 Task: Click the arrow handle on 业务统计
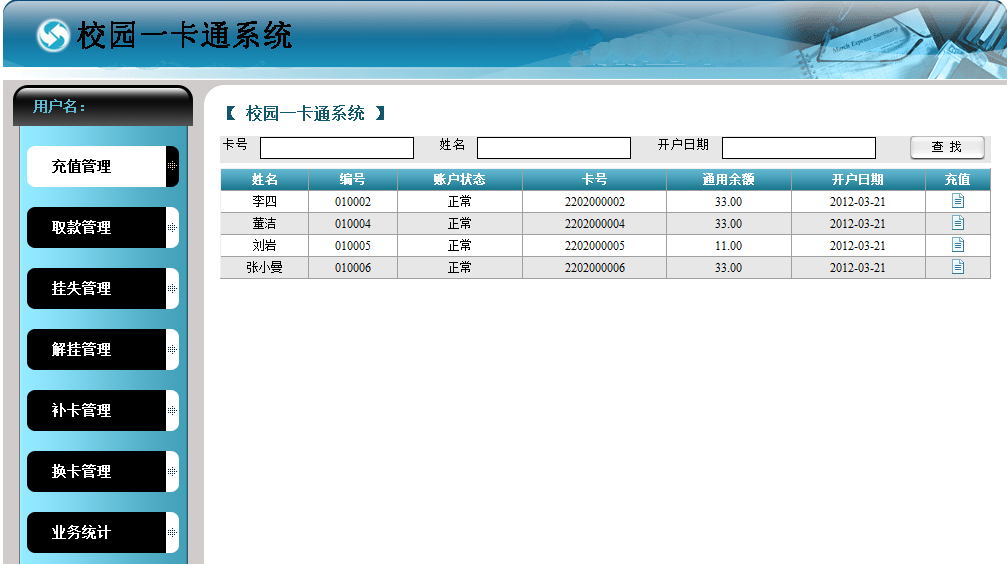(172, 533)
